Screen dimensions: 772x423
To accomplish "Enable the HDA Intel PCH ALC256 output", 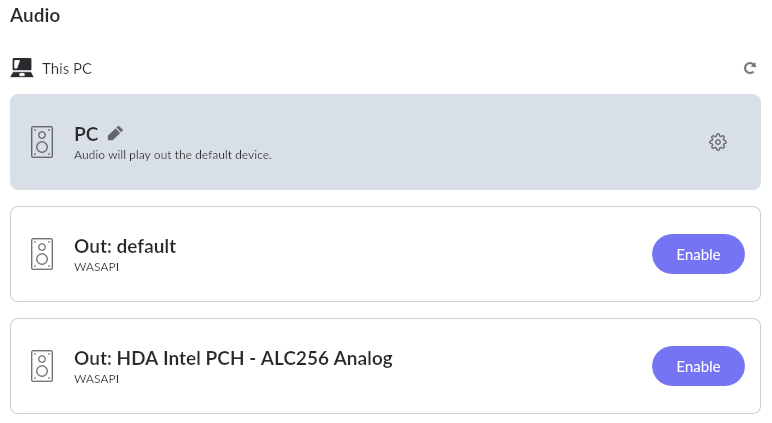I will (x=698, y=366).
